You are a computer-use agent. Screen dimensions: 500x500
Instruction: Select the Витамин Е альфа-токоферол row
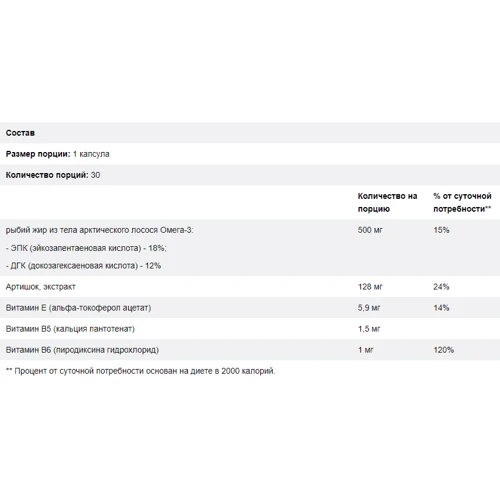[x=250, y=307]
